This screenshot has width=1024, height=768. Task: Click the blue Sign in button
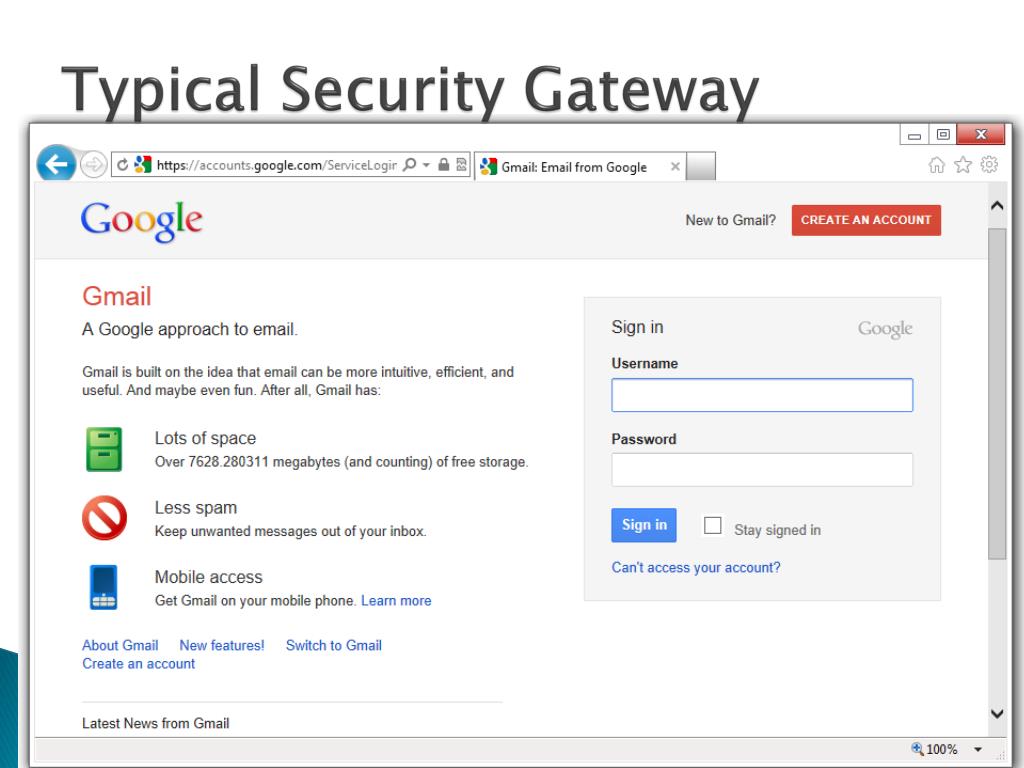(x=643, y=525)
